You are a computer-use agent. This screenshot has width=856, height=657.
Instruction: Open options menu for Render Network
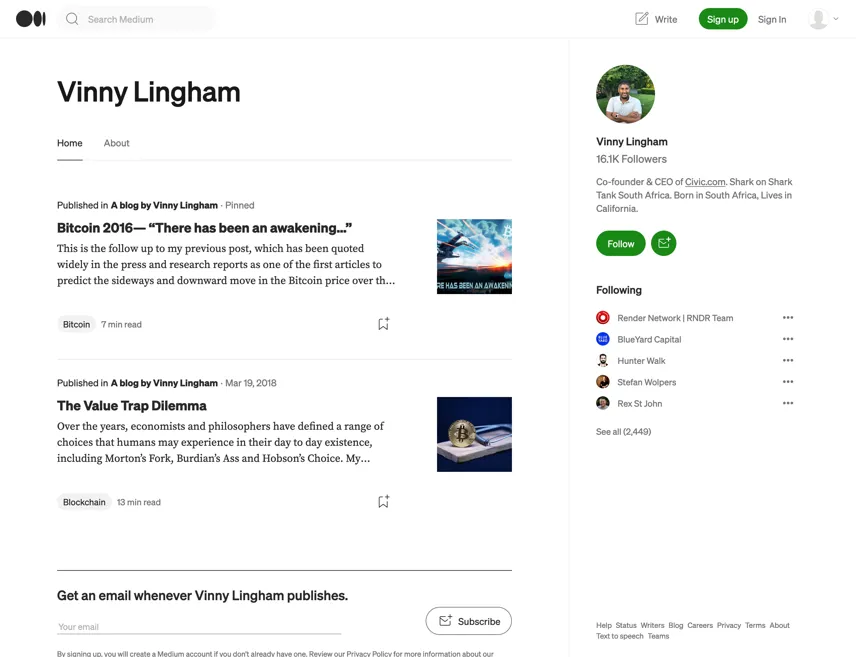(788, 317)
